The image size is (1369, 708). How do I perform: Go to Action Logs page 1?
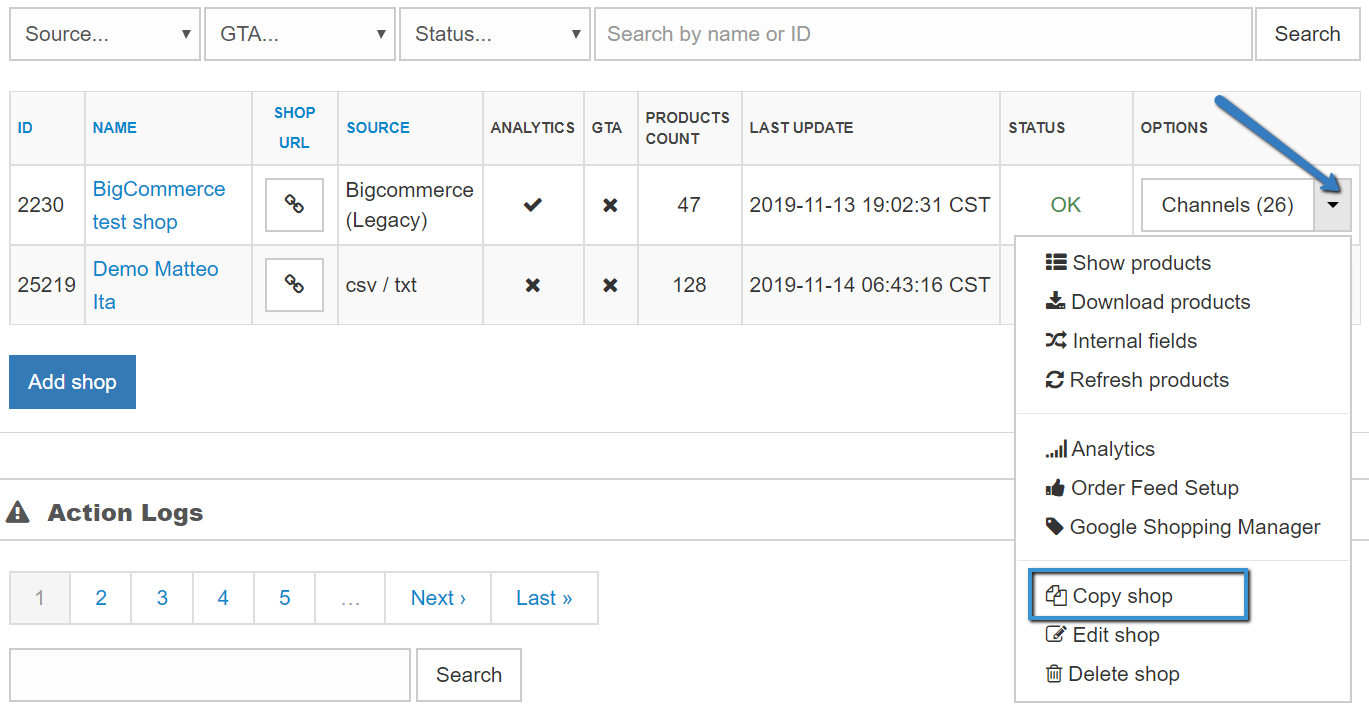[x=40, y=598]
